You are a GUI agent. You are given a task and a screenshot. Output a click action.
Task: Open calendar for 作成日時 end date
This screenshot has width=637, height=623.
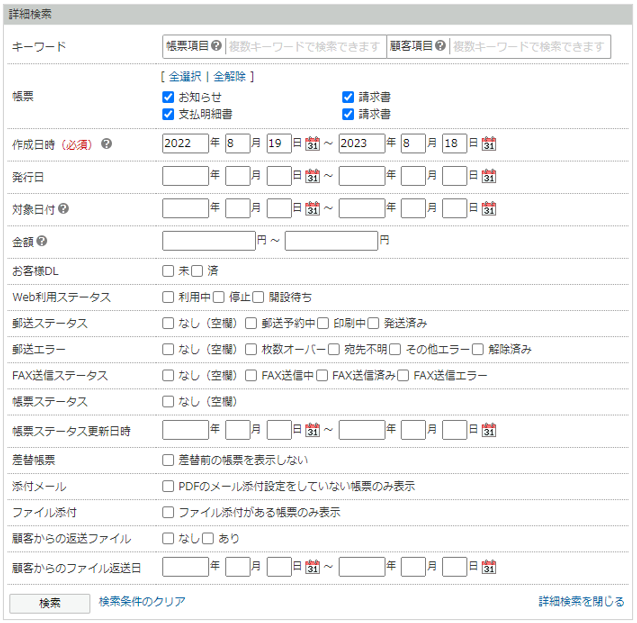coord(489,143)
